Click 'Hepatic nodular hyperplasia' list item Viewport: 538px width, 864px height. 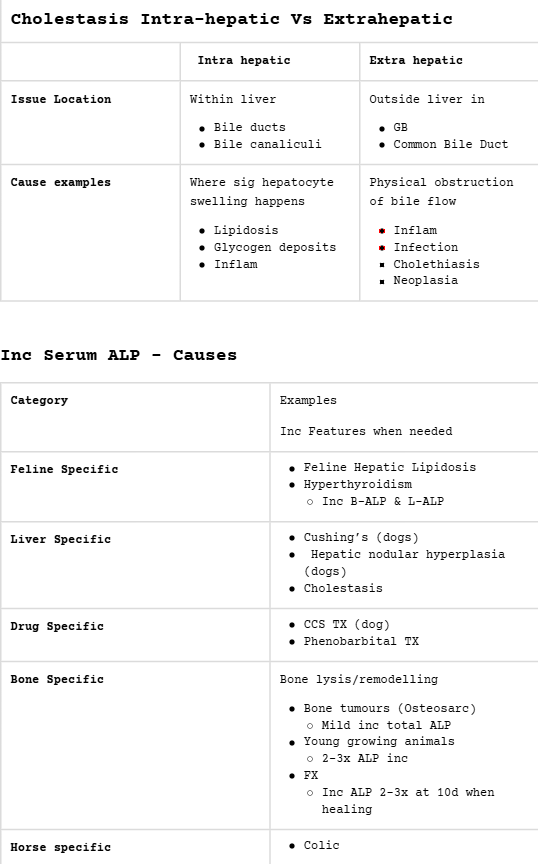tap(407, 554)
